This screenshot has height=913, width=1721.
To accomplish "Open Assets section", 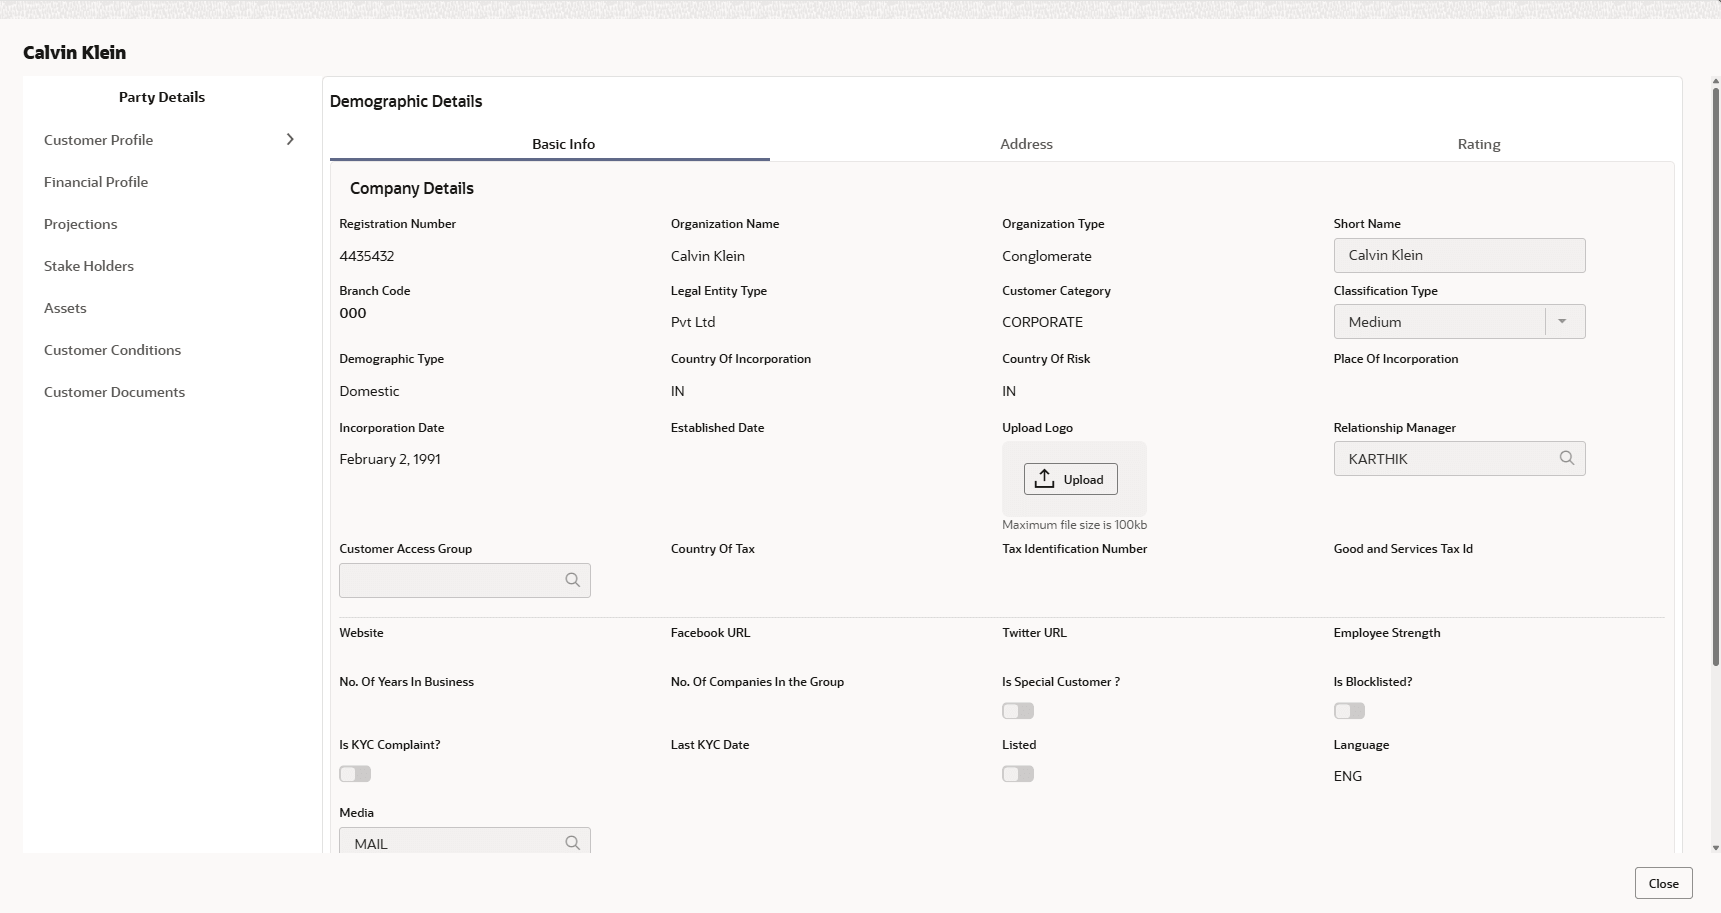I will [x=65, y=308].
